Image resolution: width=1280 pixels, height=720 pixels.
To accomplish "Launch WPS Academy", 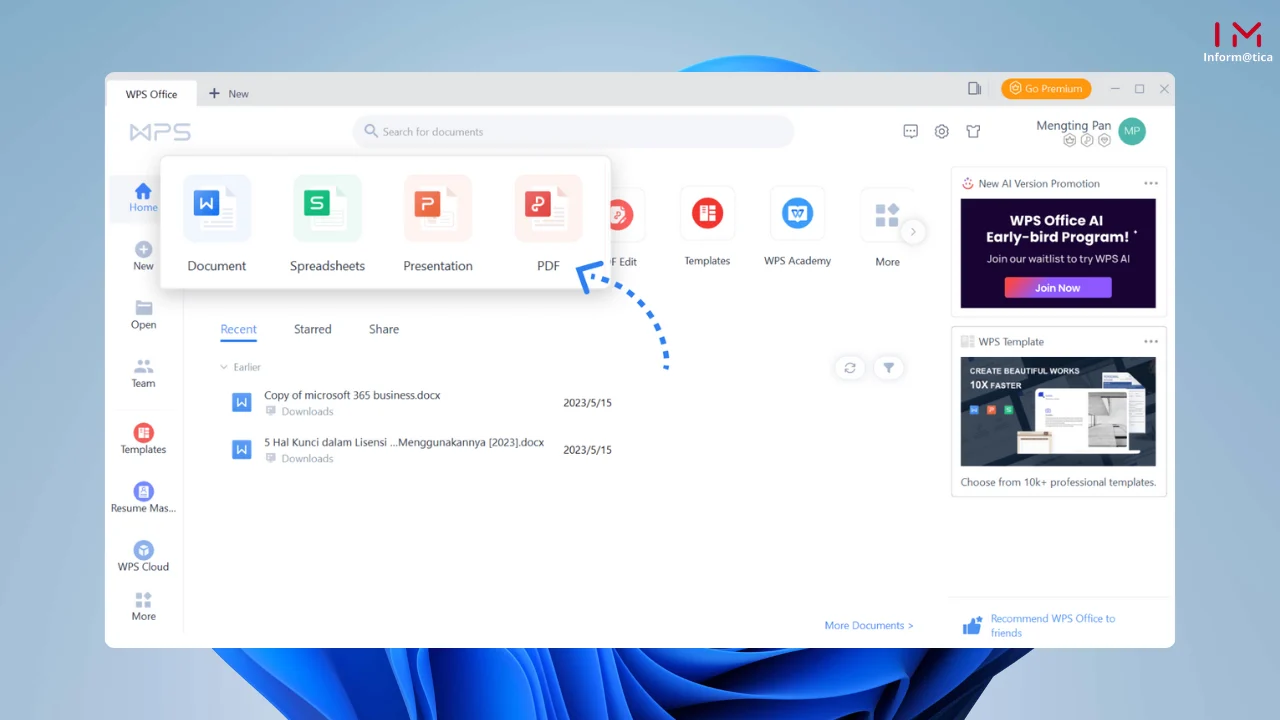I will [x=797, y=227].
